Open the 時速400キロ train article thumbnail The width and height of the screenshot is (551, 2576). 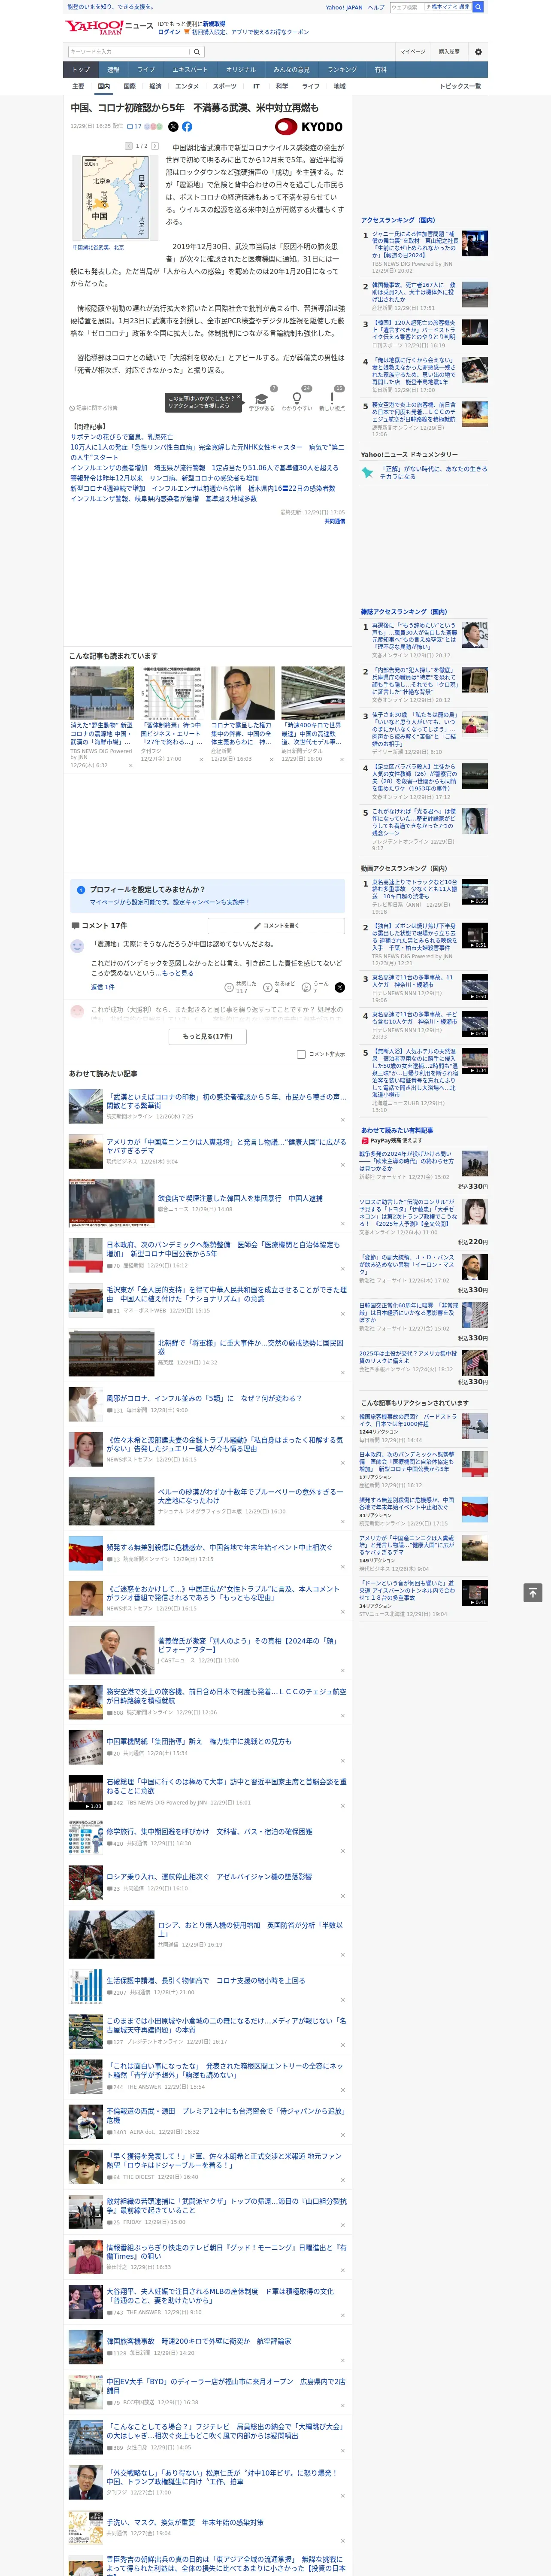(x=313, y=693)
